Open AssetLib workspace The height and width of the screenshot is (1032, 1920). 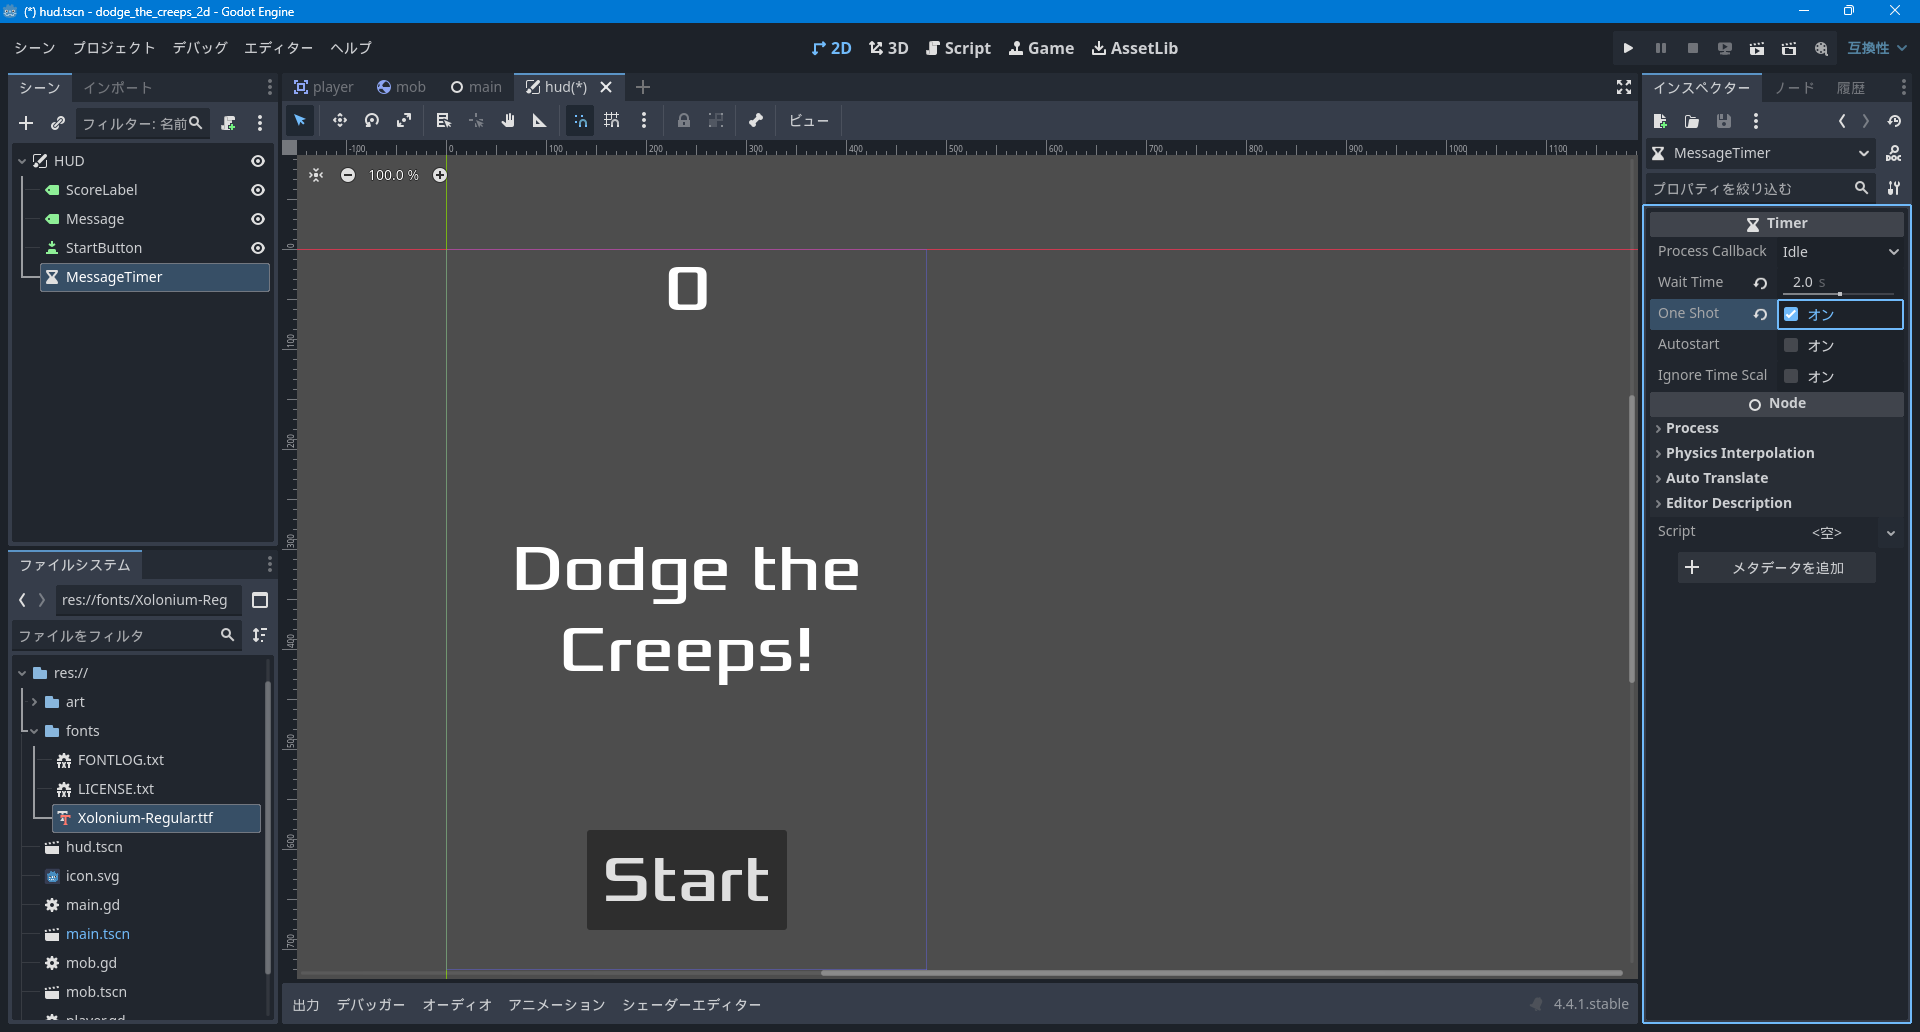(x=1135, y=48)
